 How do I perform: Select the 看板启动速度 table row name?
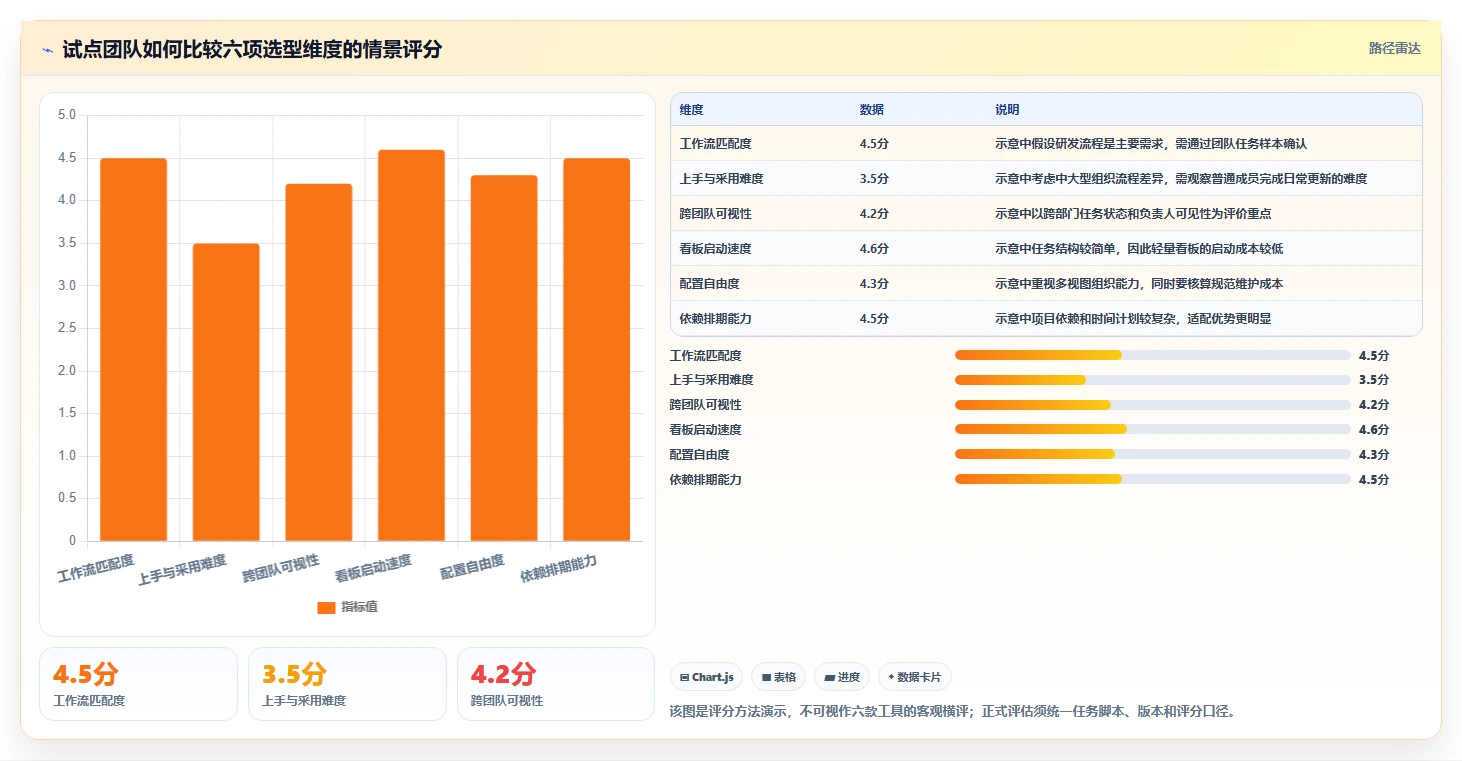pyautogui.click(x=715, y=249)
